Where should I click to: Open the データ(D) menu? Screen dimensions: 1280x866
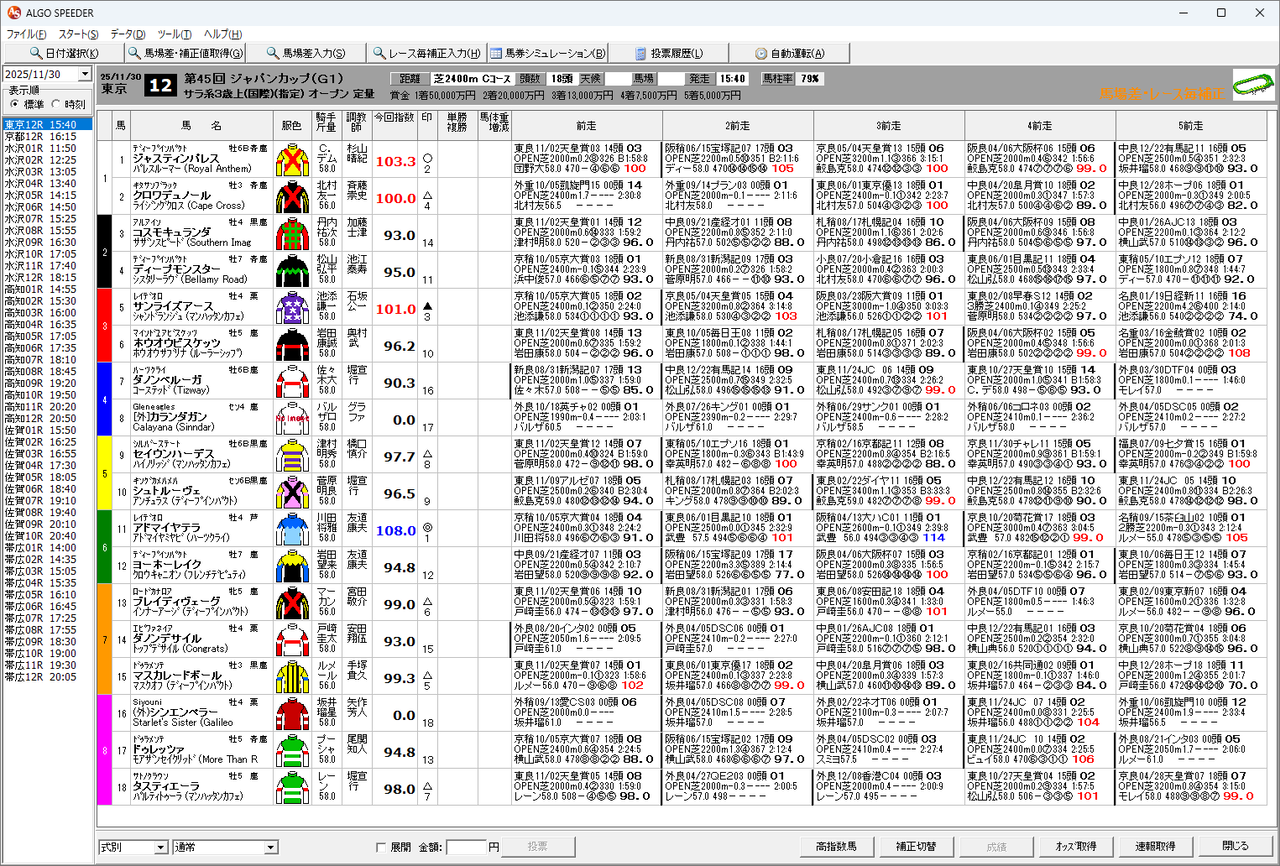[129, 33]
